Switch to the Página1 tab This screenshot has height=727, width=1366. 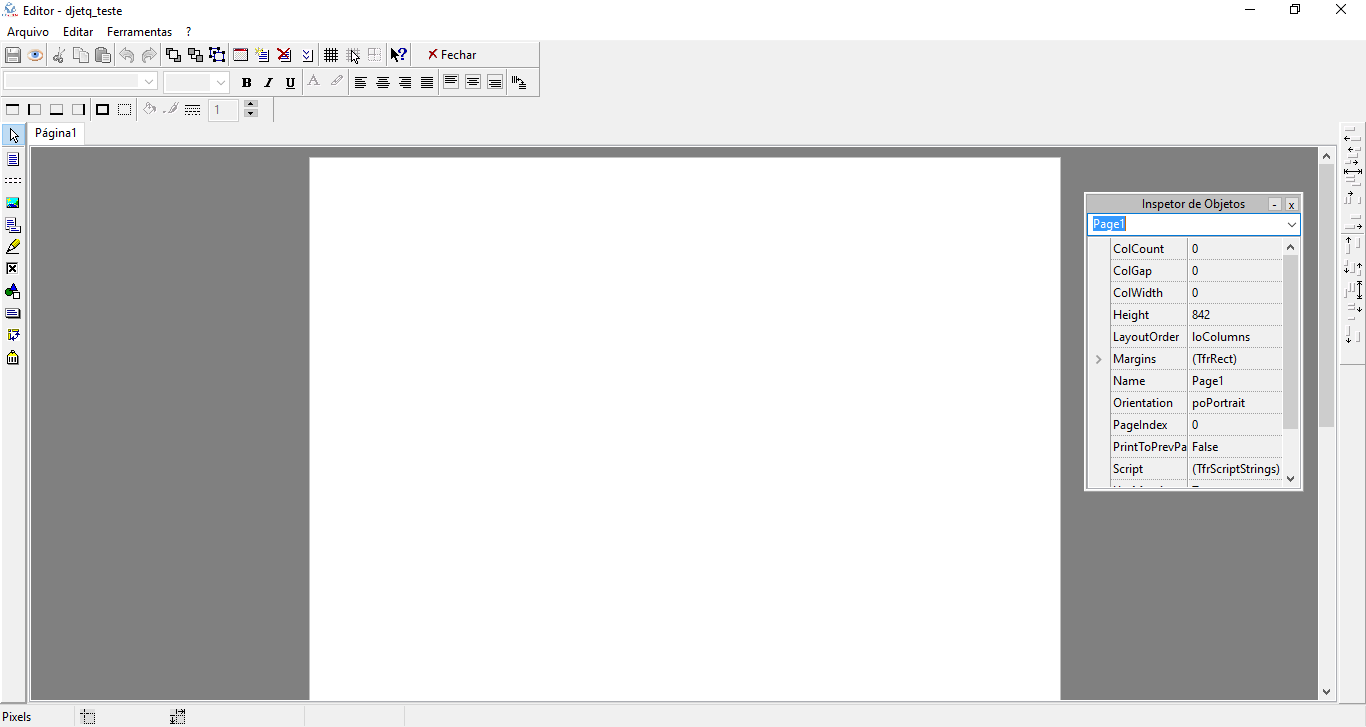[56, 133]
